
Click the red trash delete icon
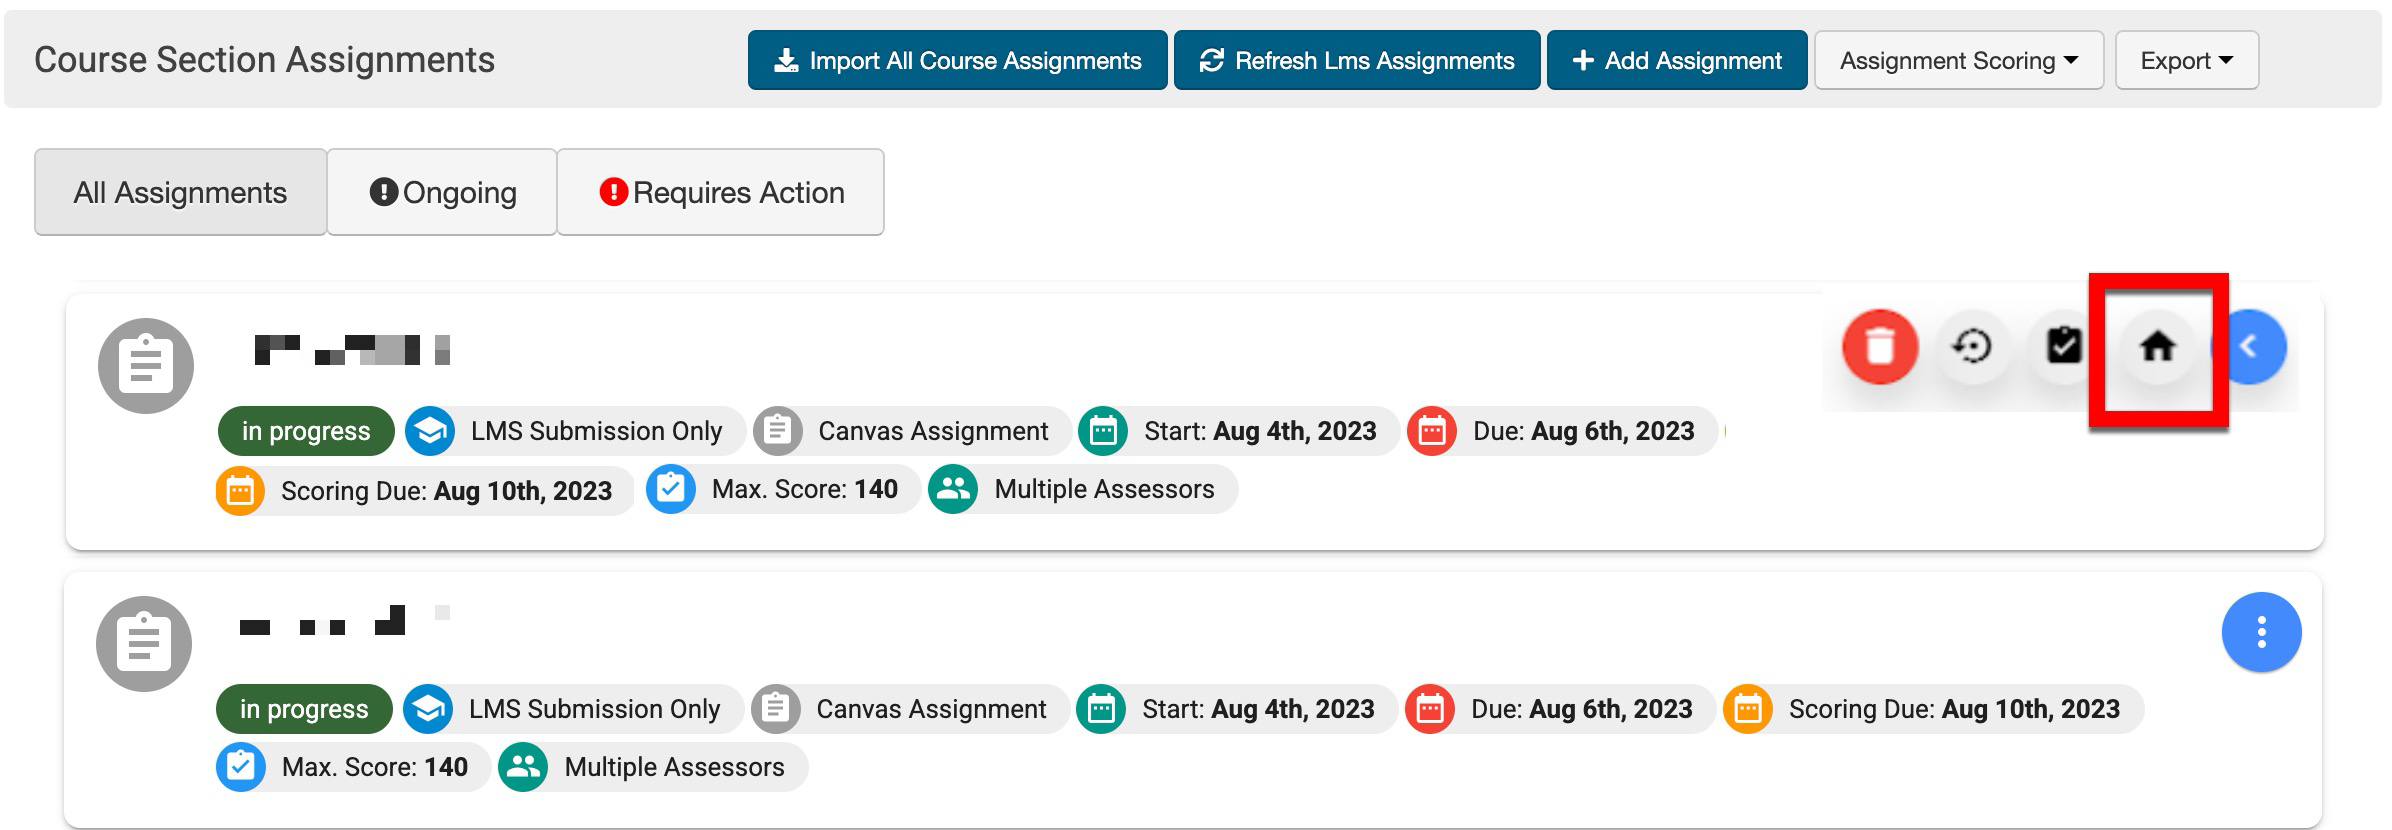click(x=1879, y=347)
